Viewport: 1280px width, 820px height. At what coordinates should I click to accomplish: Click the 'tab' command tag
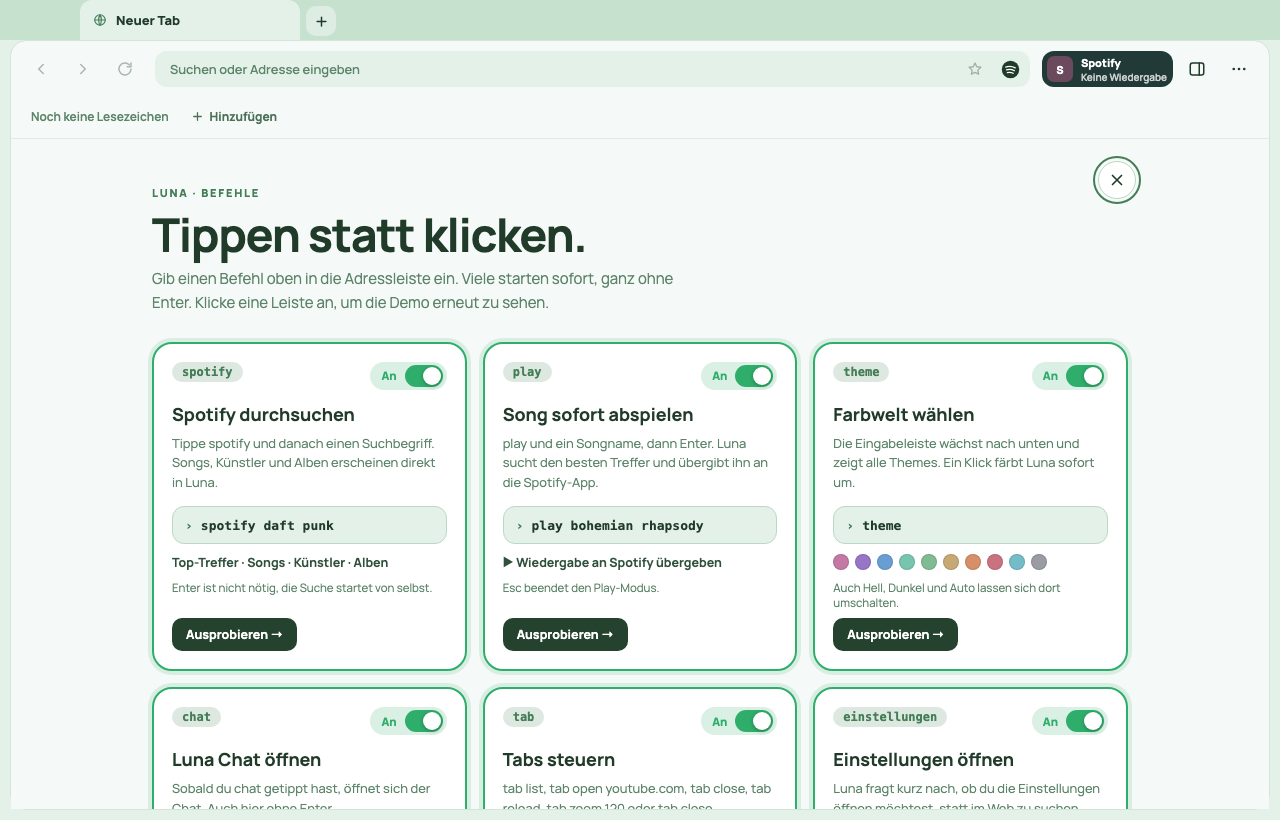coord(523,717)
